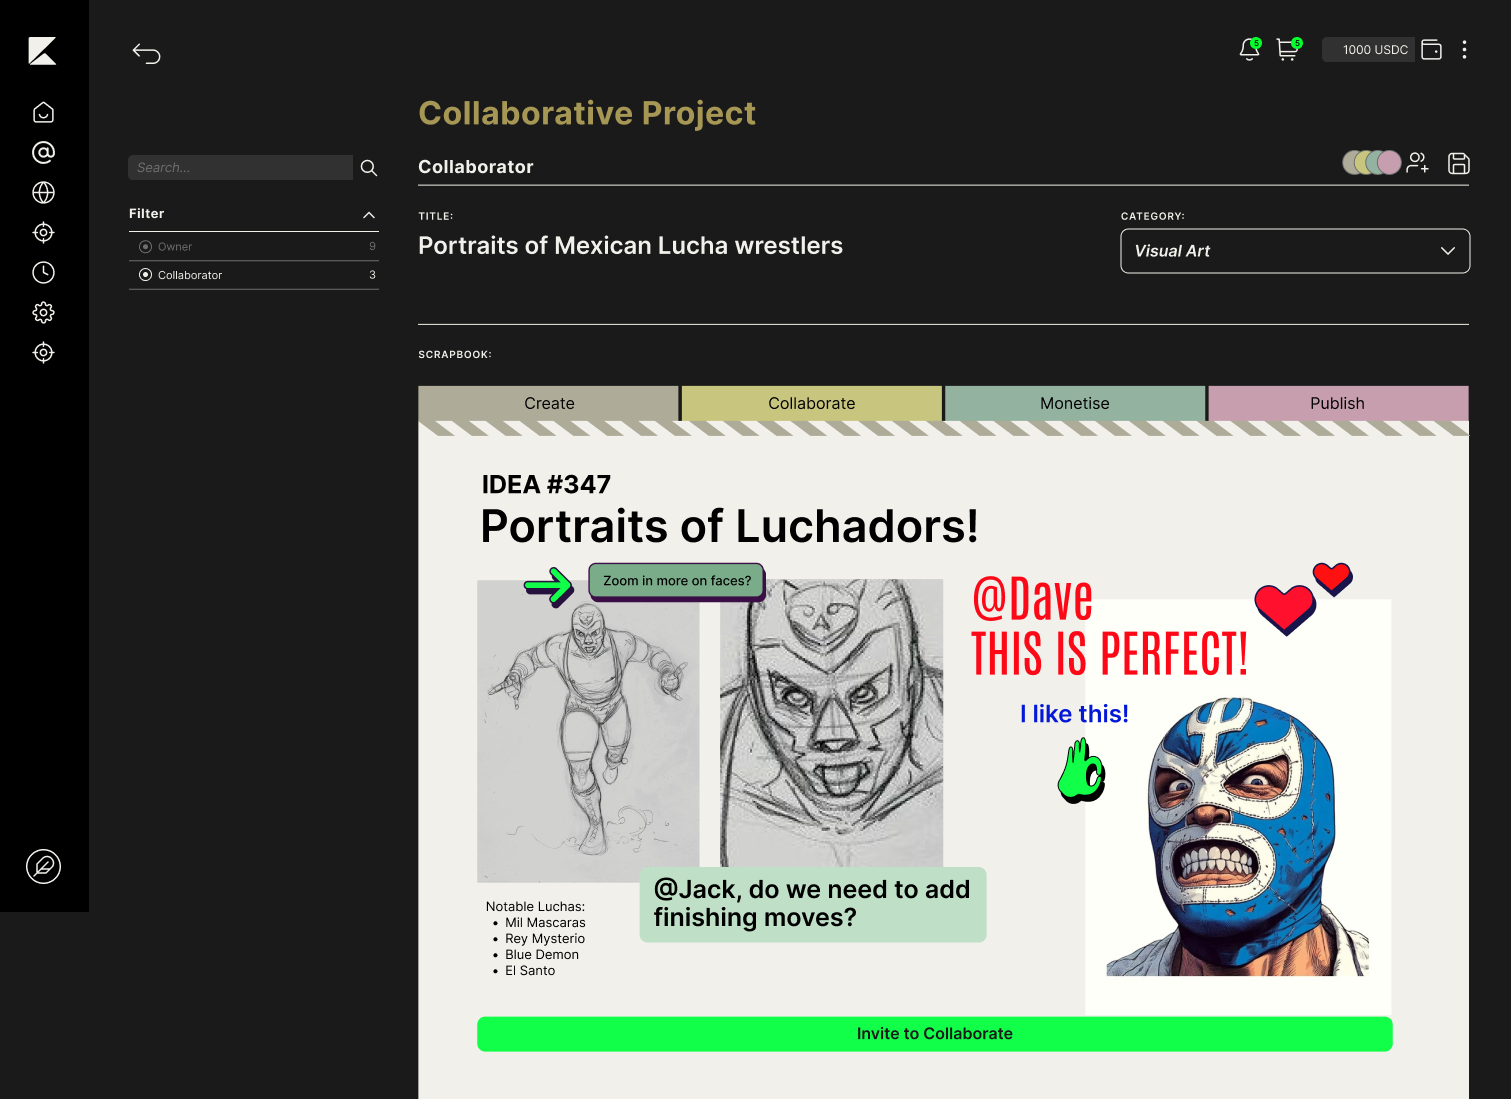
Task: Open the Visual Art category dropdown
Action: [1295, 251]
